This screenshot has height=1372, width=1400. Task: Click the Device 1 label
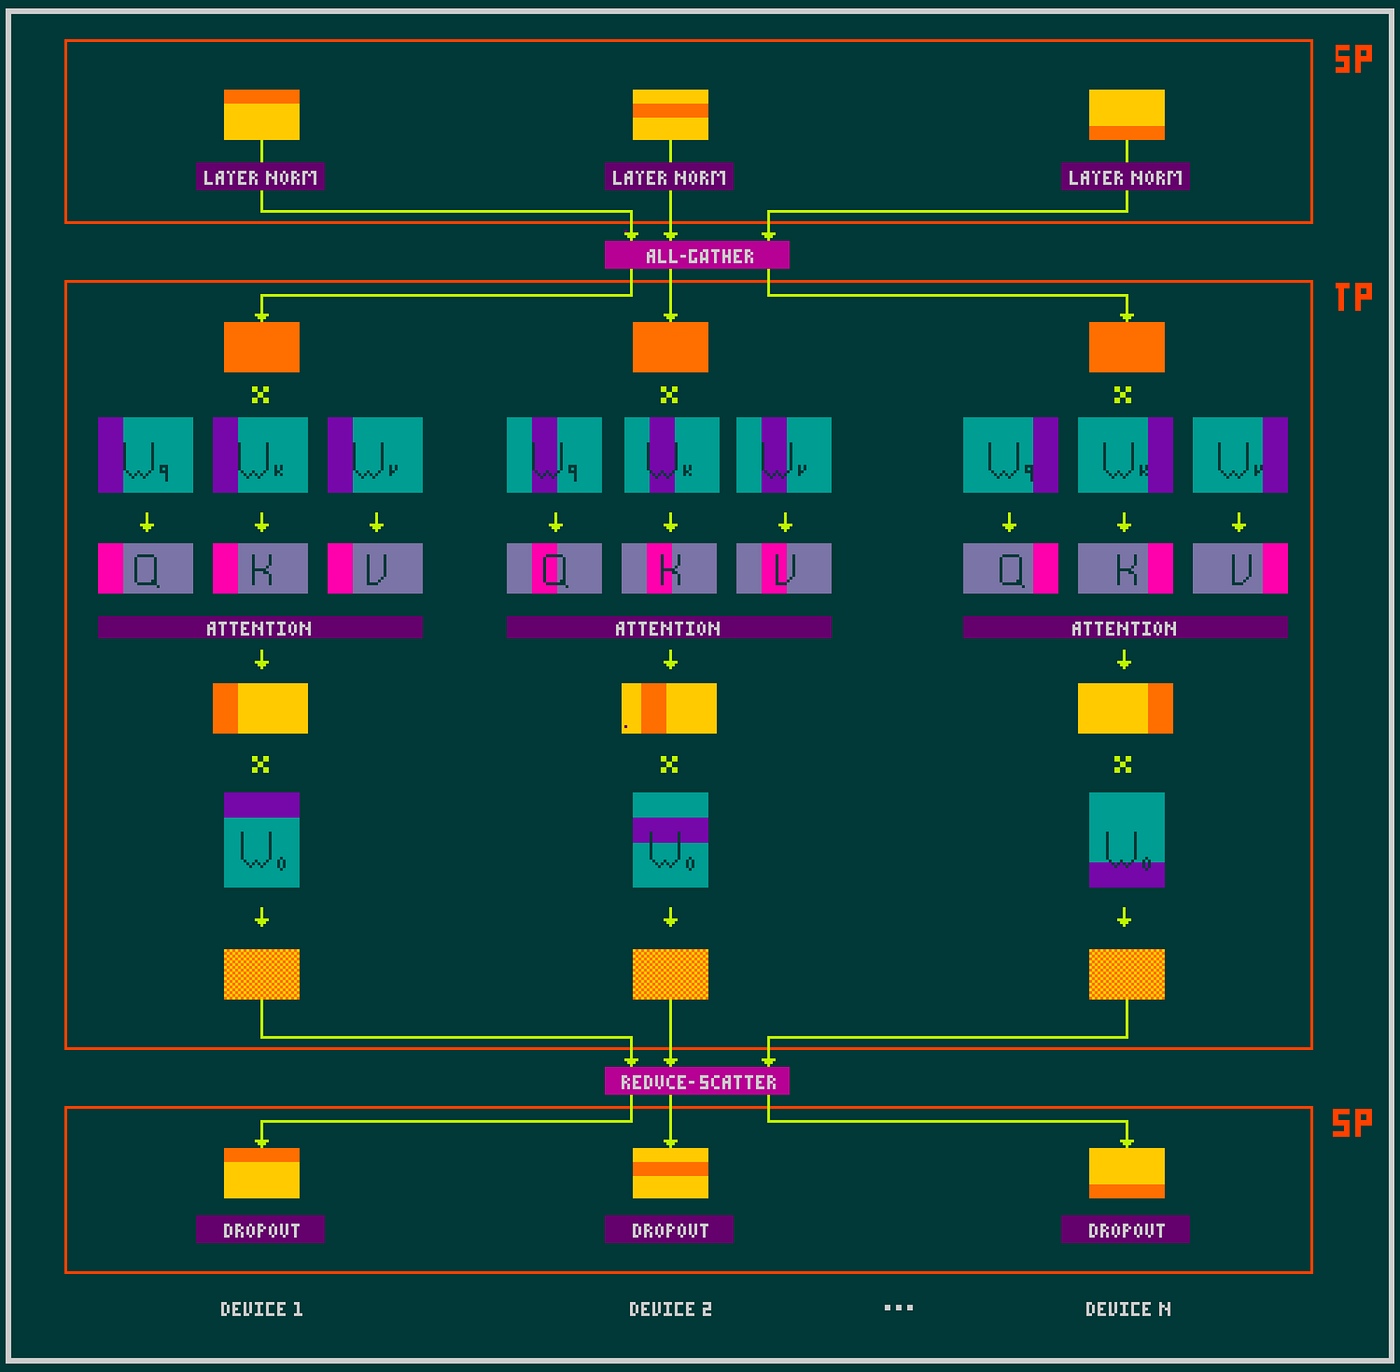coord(261,1308)
